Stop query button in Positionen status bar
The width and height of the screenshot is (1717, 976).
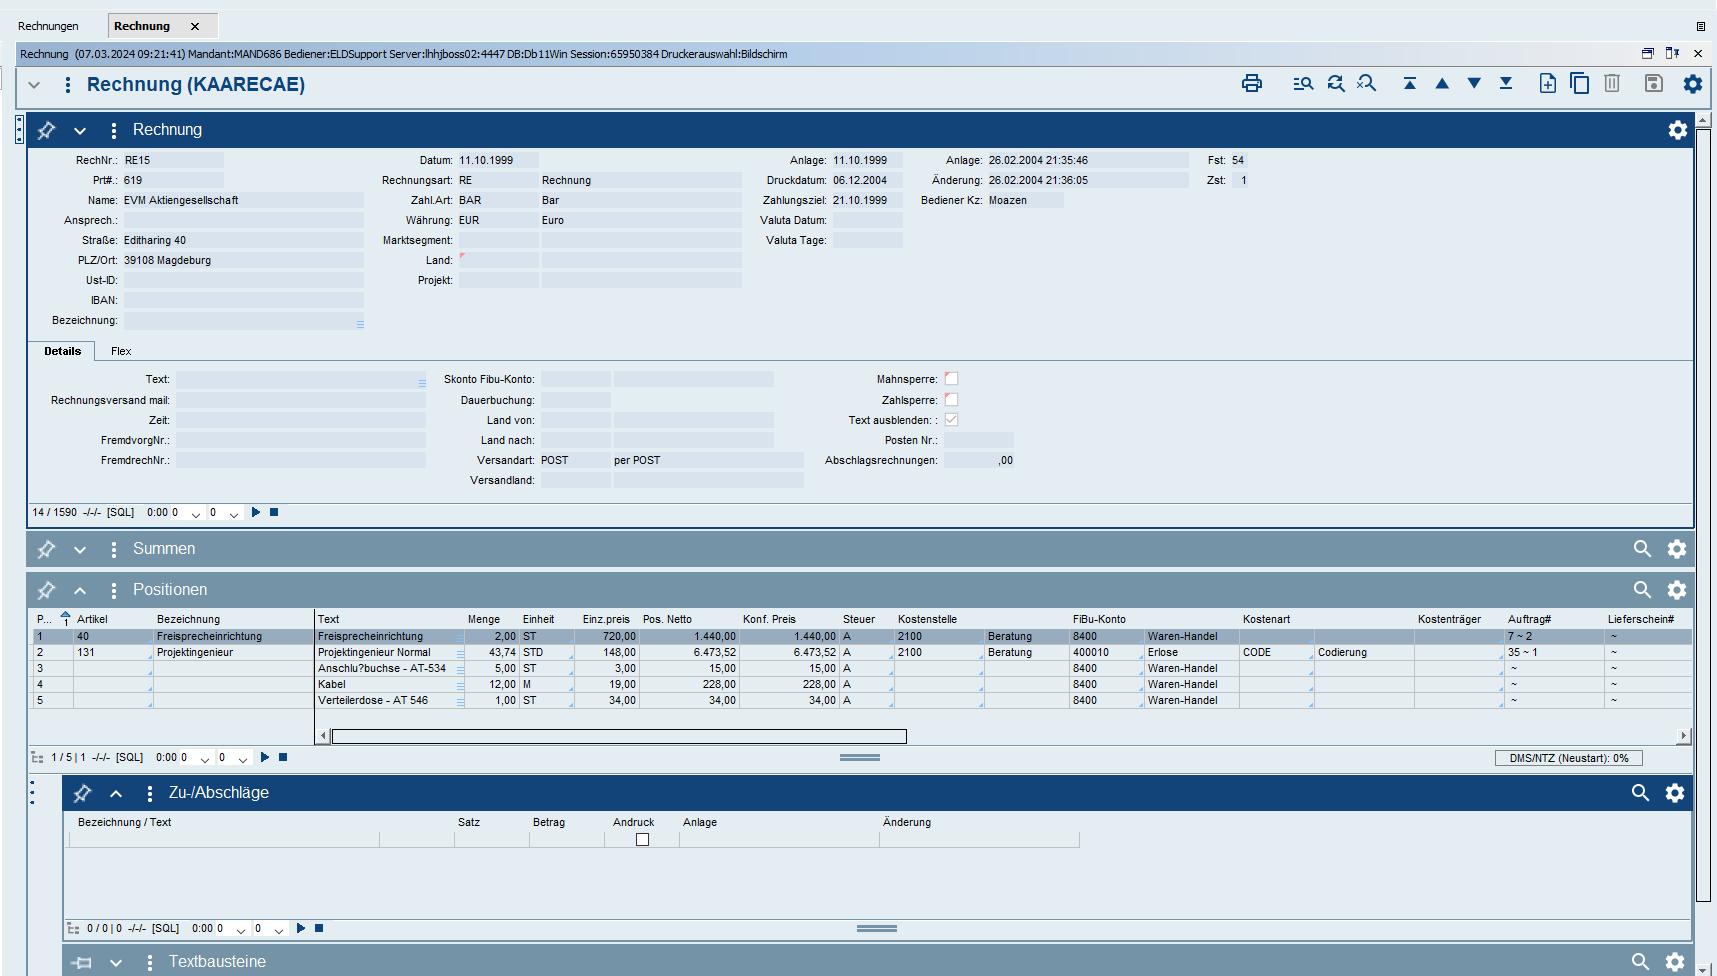point(283,757)
